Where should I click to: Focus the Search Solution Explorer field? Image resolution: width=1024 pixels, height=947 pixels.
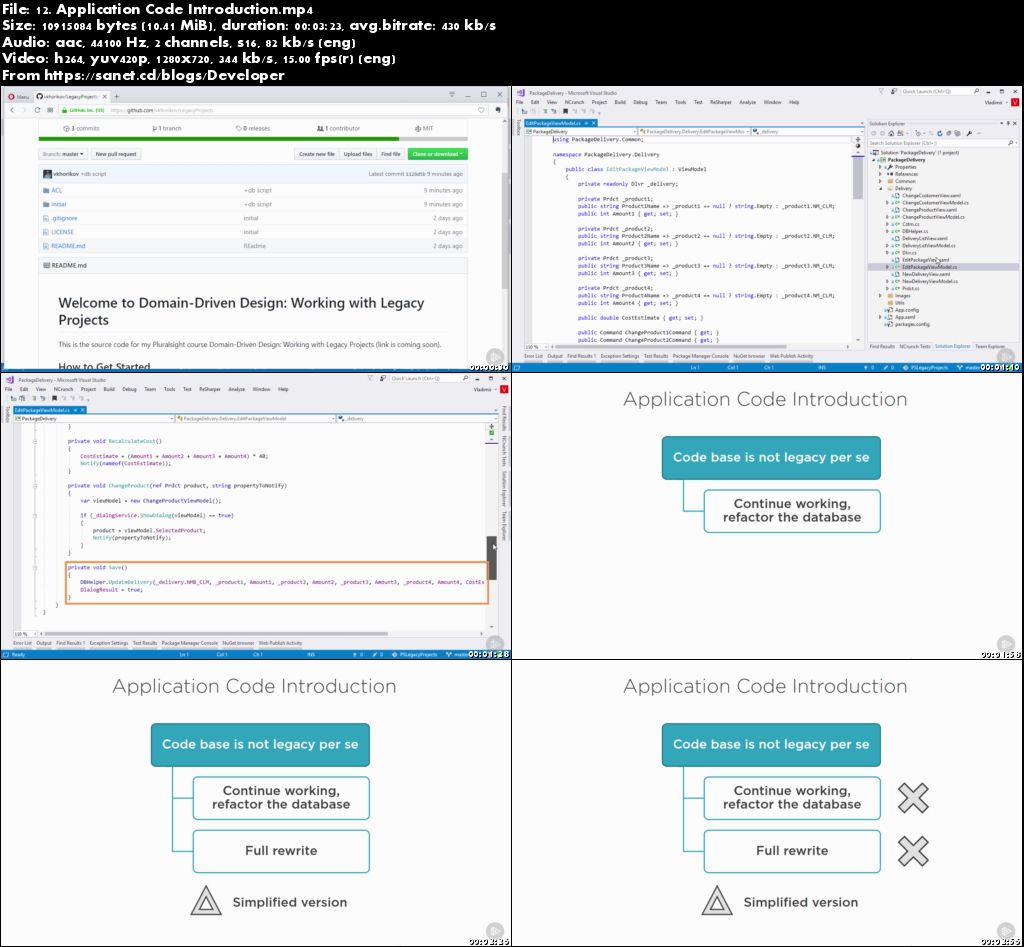pos(942,142)
